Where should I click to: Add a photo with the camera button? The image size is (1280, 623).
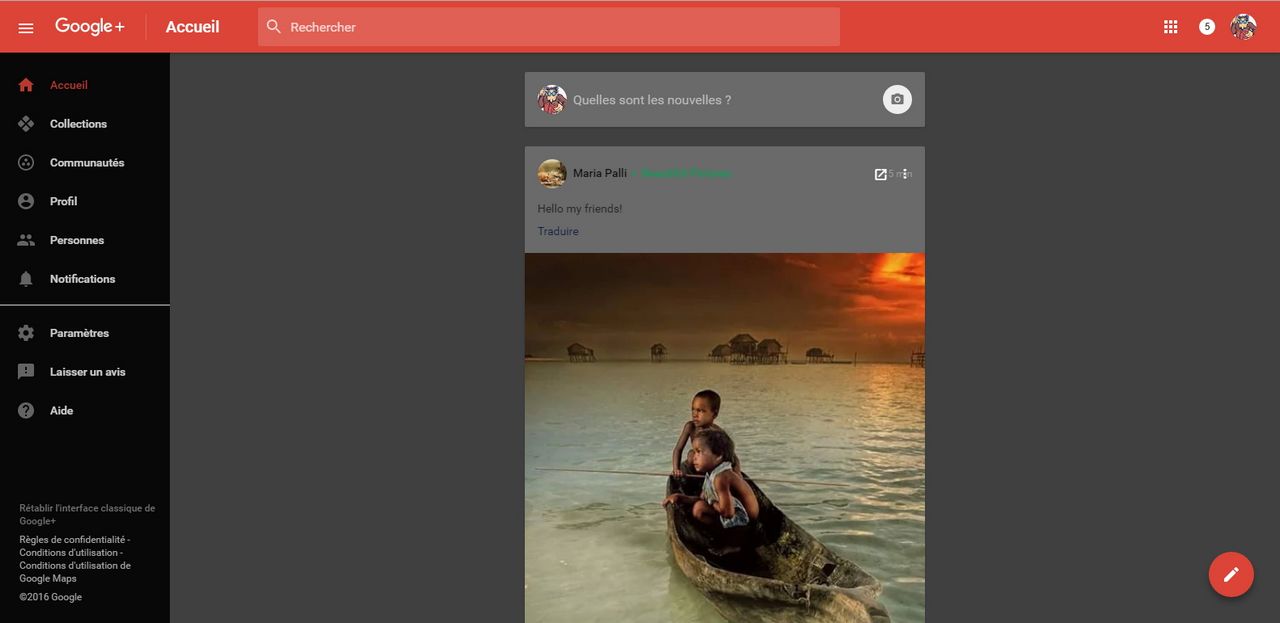(897, 100)
